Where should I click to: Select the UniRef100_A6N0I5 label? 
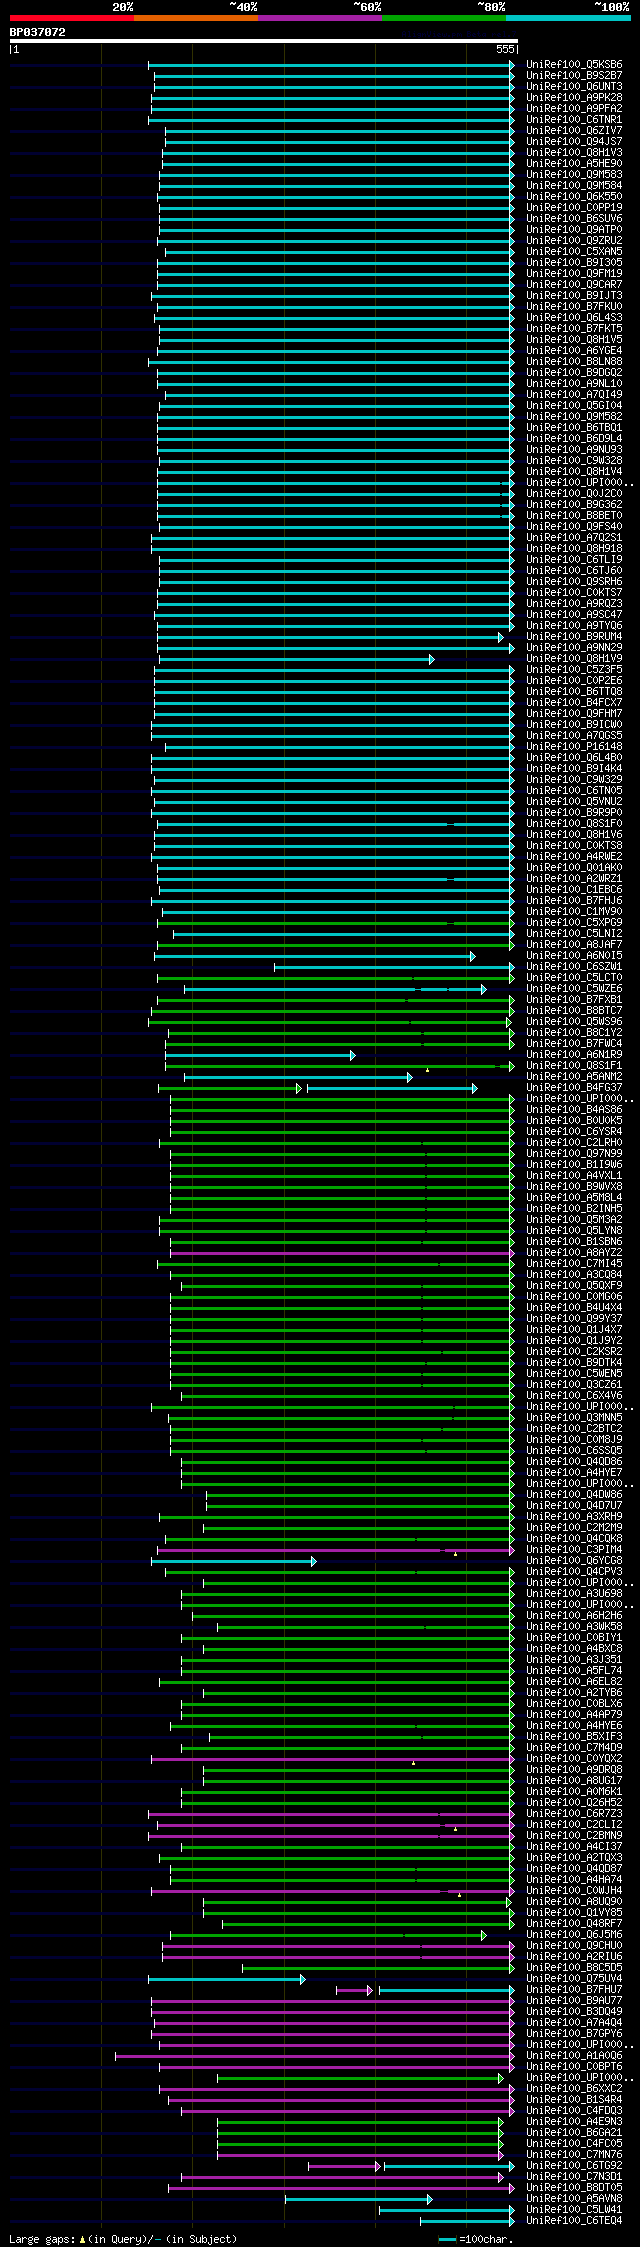(x=574, y=956)
